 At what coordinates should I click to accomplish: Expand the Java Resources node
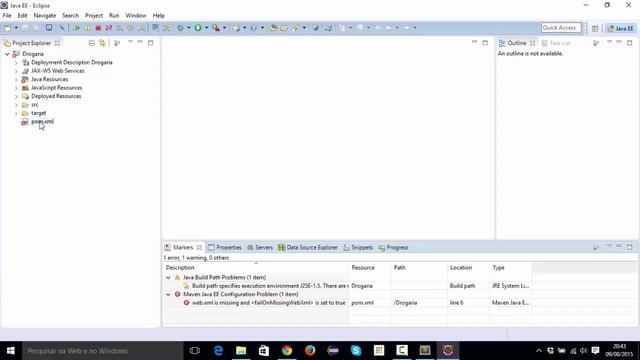[16, 80]
